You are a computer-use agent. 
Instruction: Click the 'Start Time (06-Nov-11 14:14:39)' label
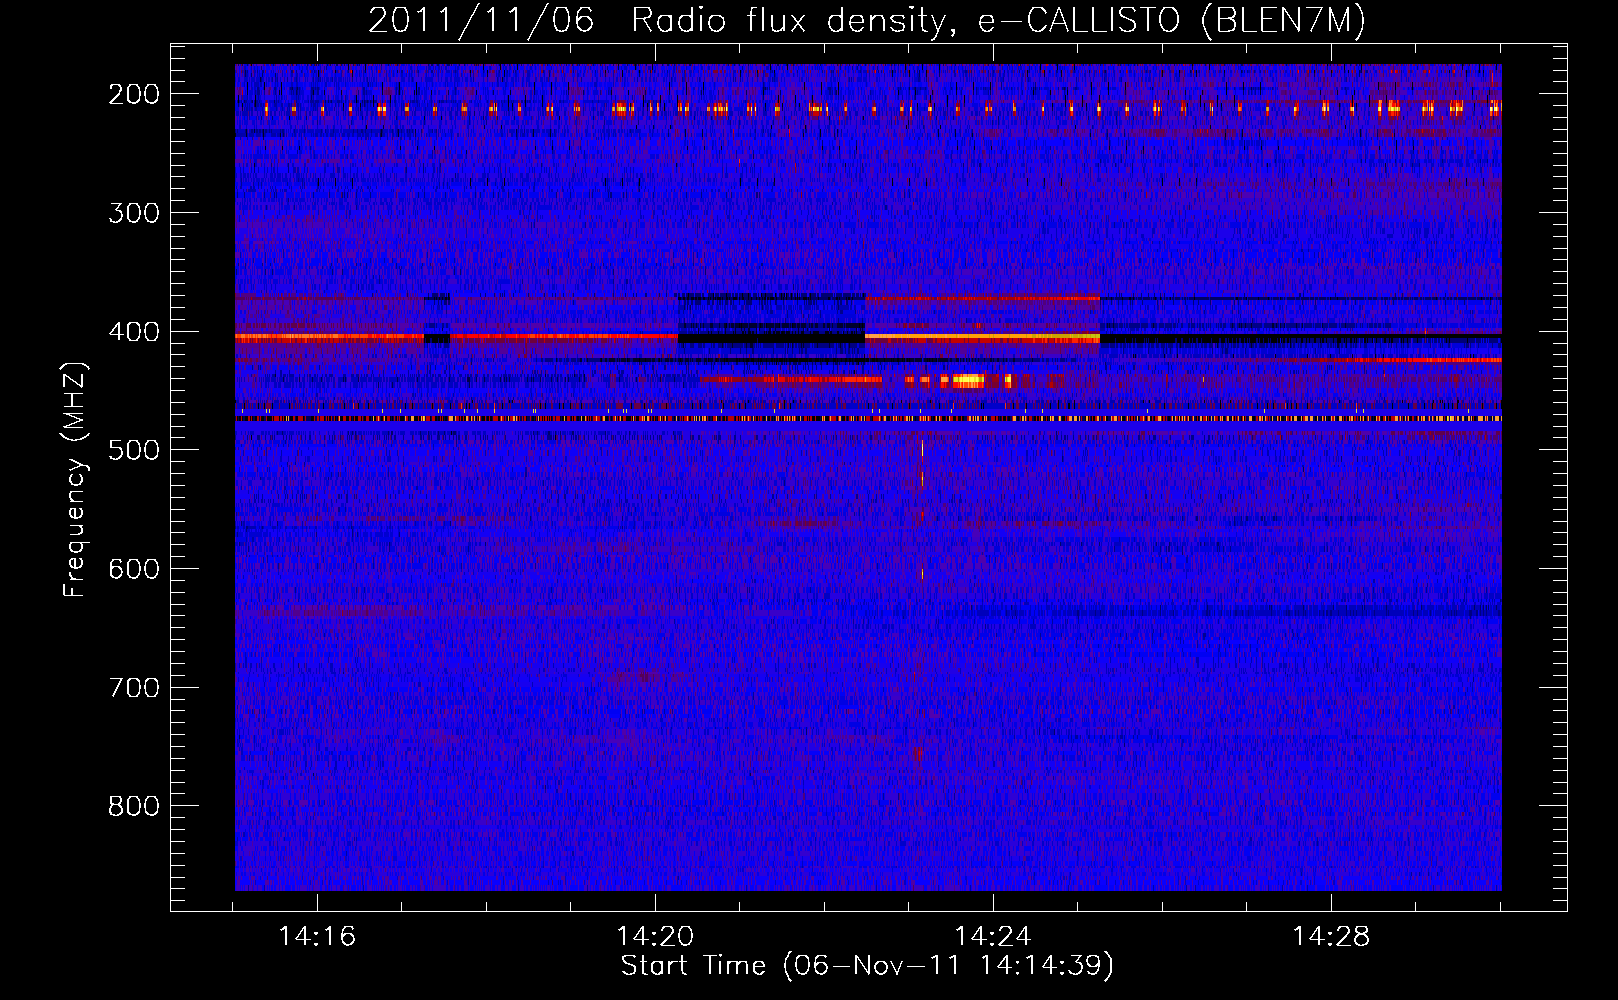[x=867, y=966]
